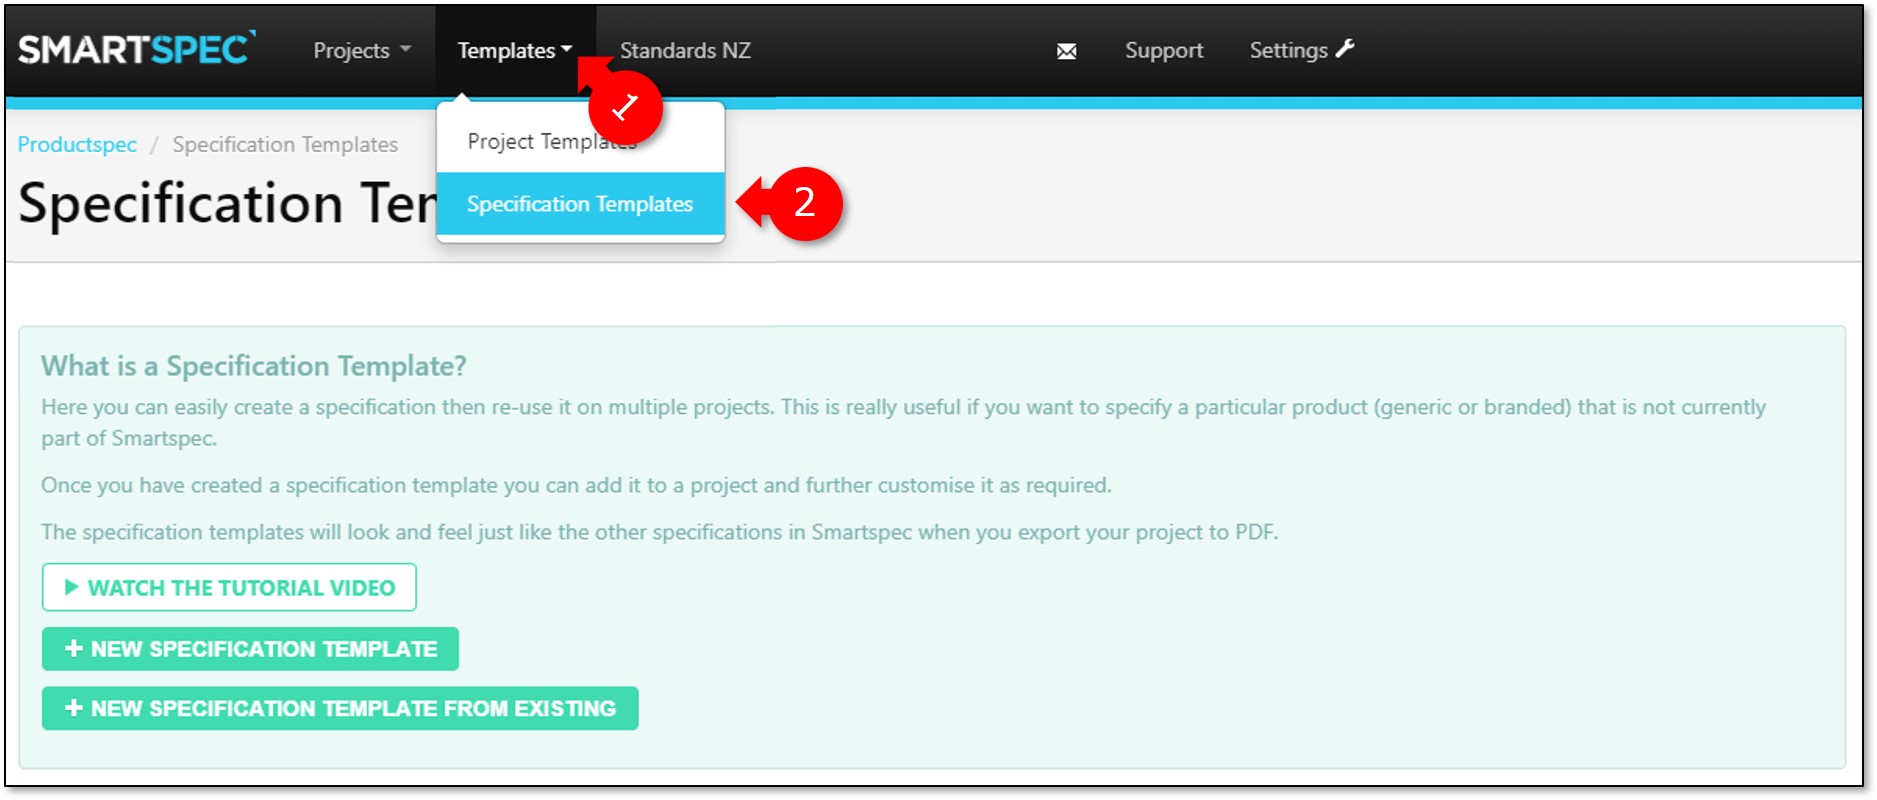Choose Specification Templates in the dropdown
The image size is (1877, 800).
tap(580, 204)
